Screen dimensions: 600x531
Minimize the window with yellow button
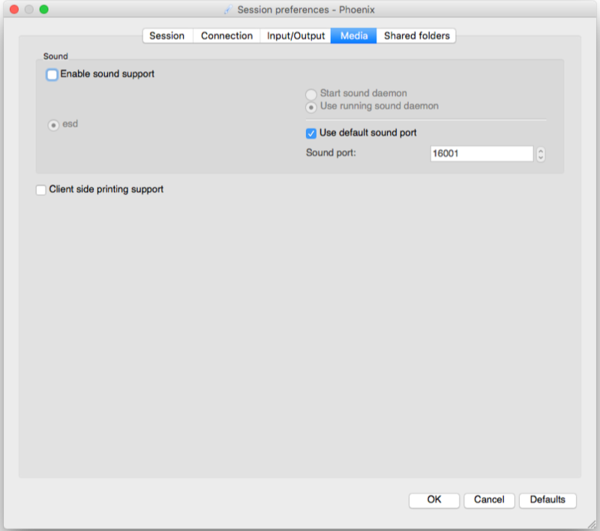pyautogui.click(x=29, y=9)
